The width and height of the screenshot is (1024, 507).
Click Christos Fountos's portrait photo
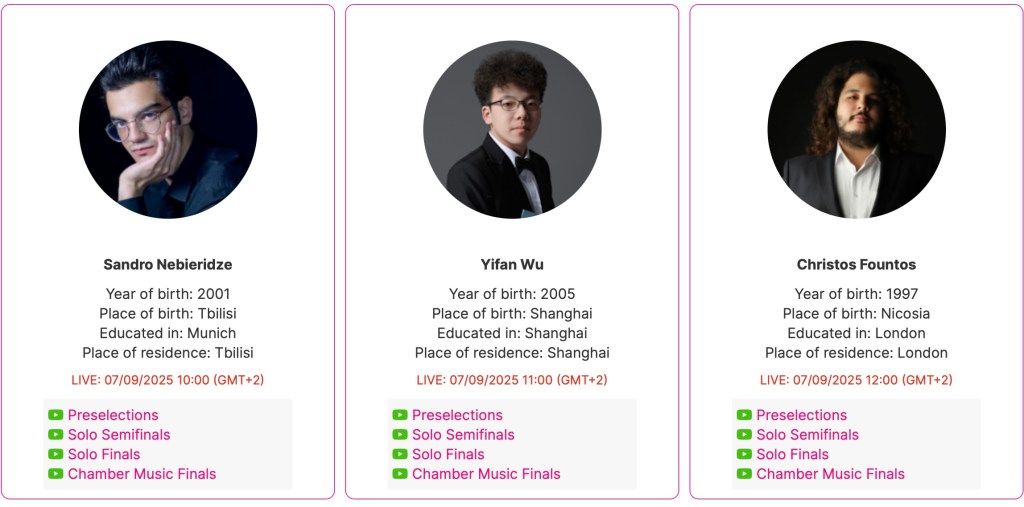[856, 130]
